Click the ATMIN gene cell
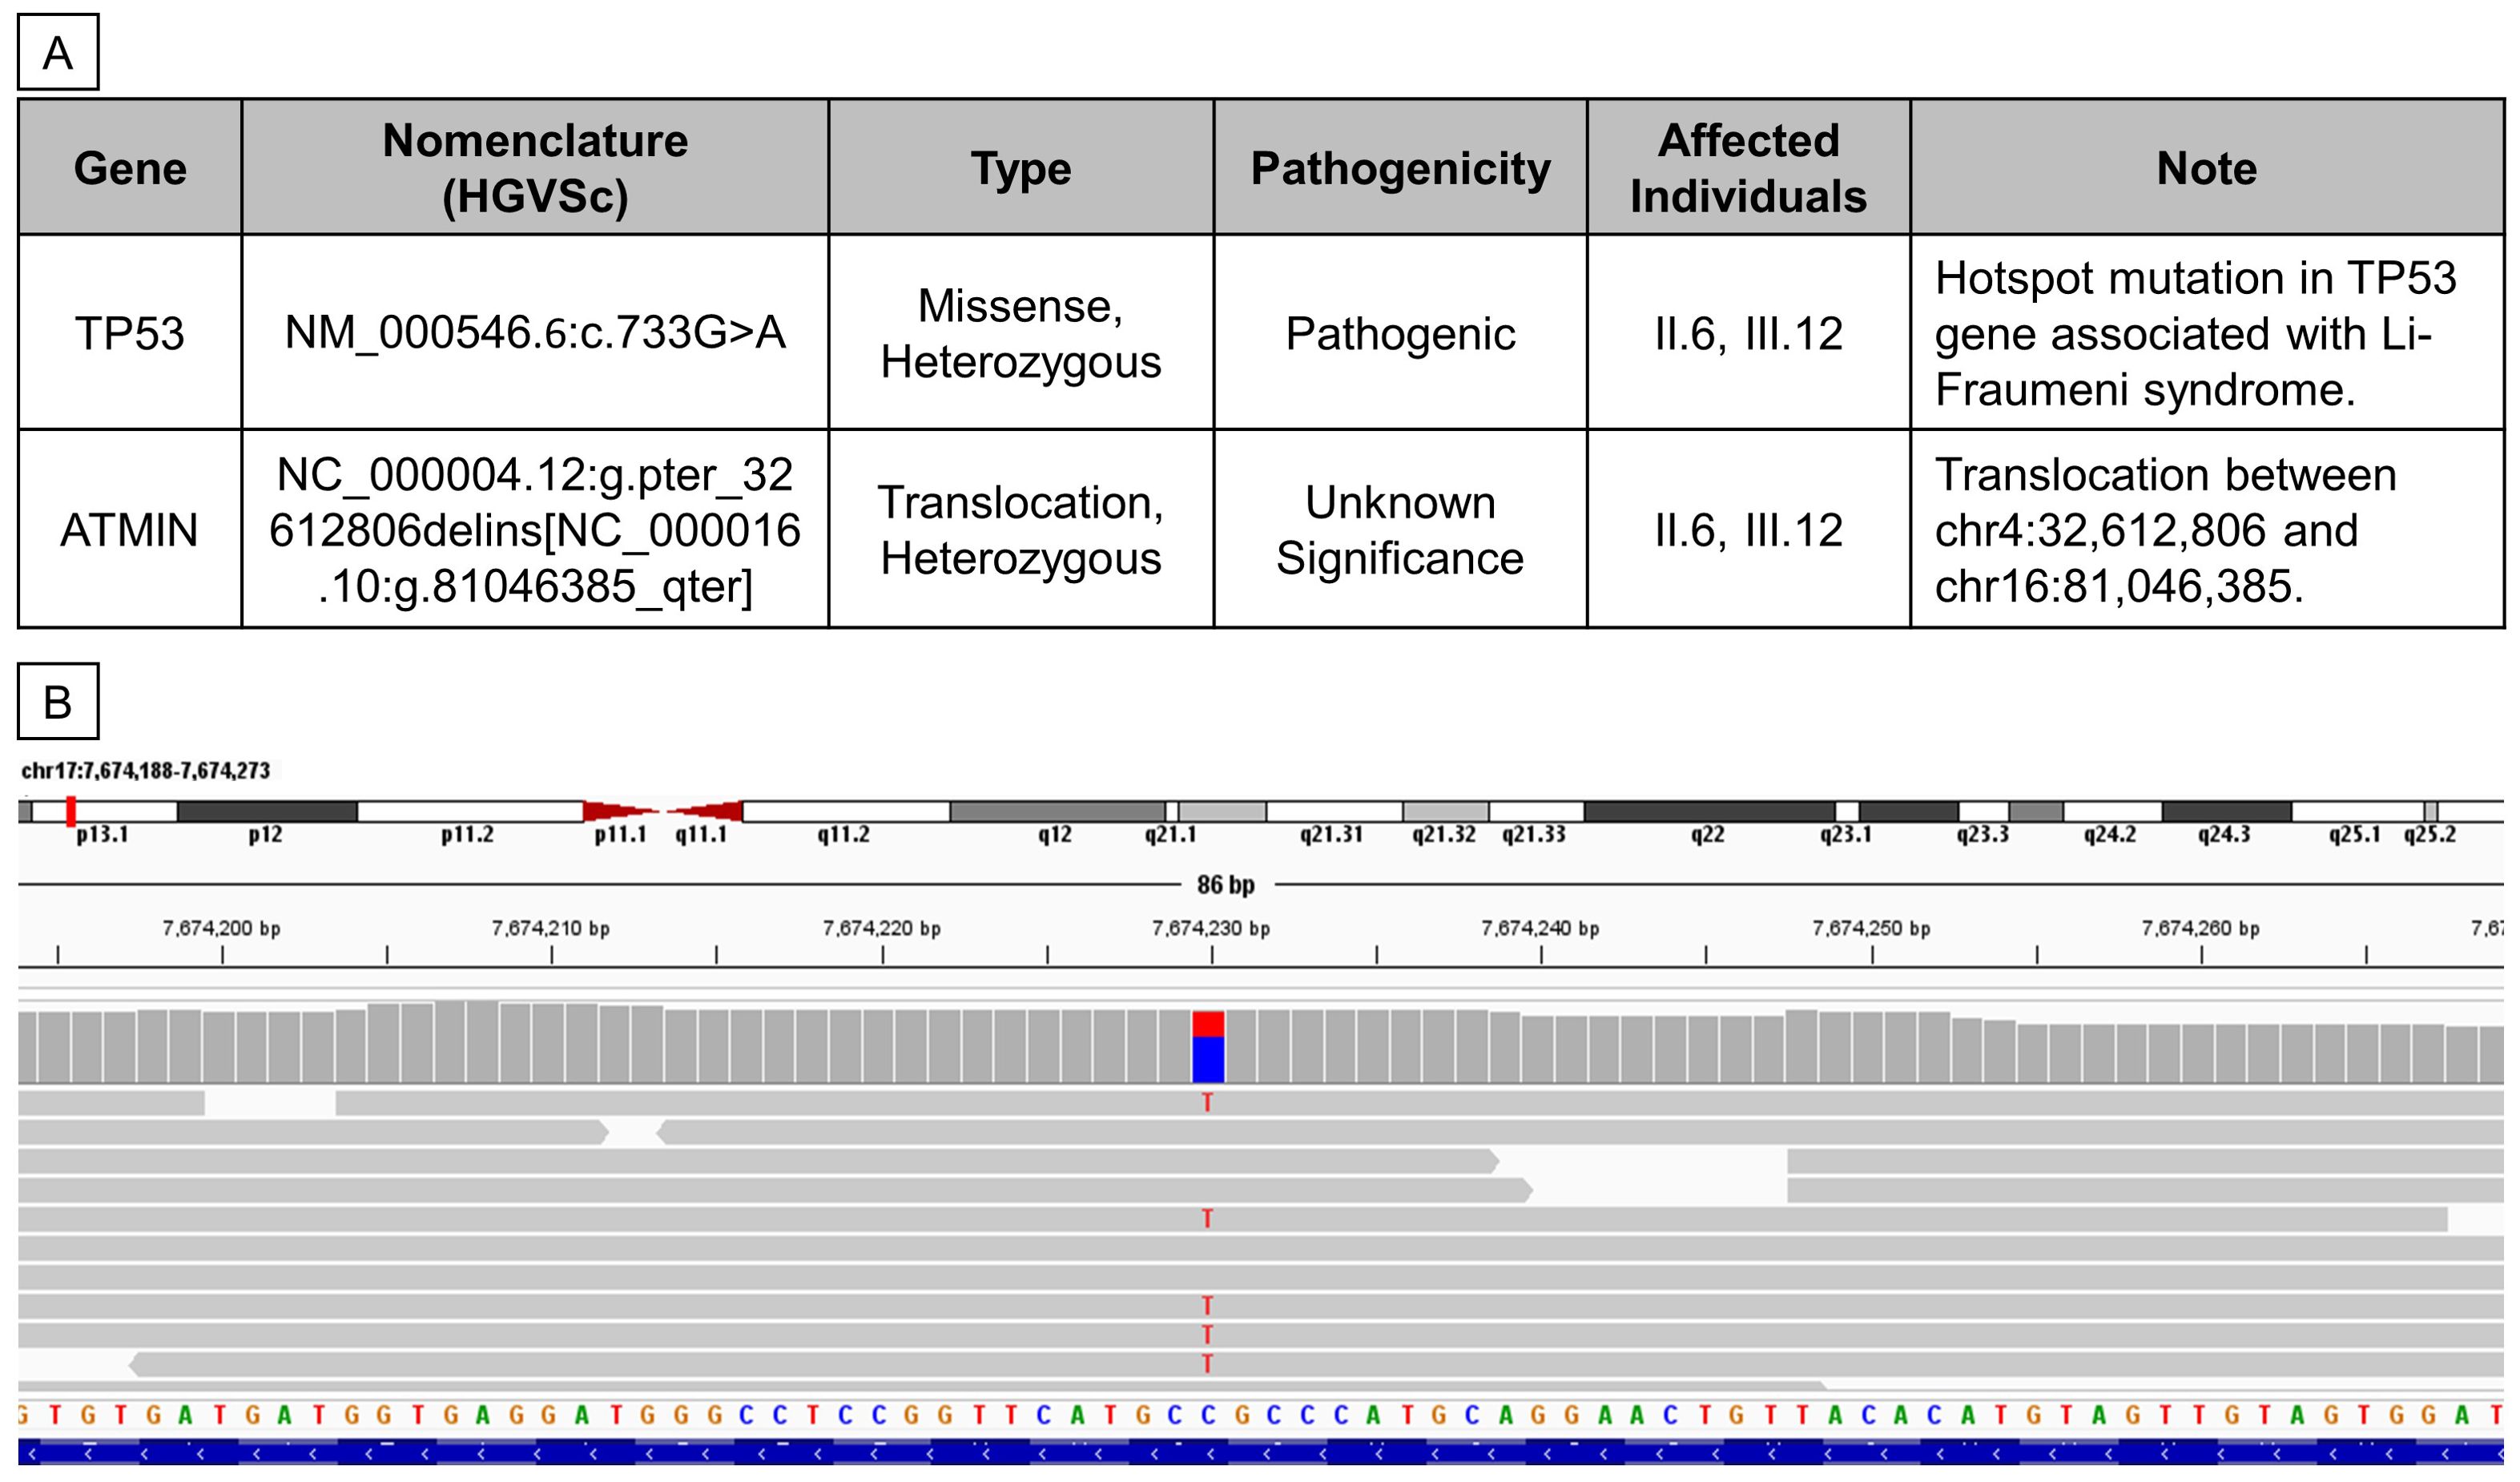Screen dimensions: 2520x1482 130,530
